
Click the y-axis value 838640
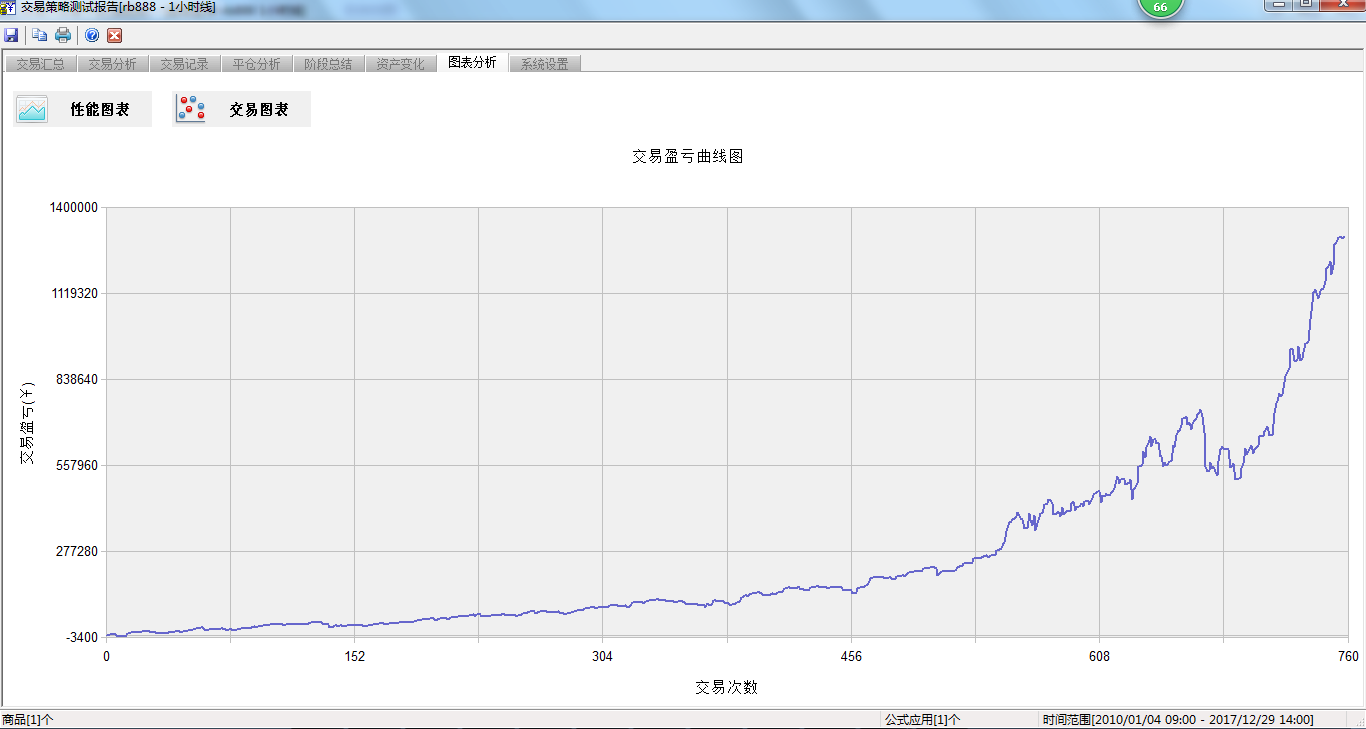coord(76,379)
